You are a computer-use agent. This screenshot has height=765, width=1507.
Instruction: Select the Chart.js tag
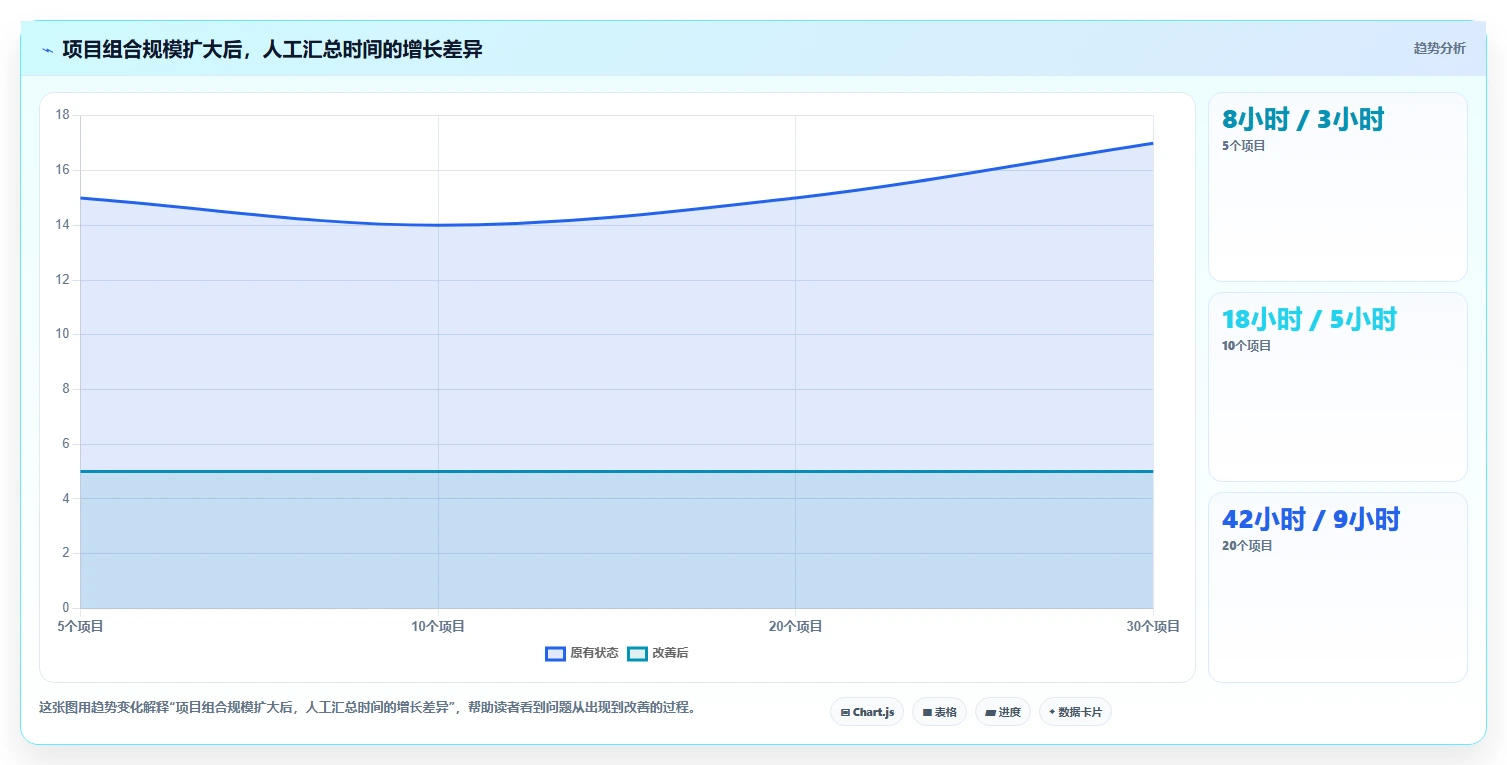point(867,712)
